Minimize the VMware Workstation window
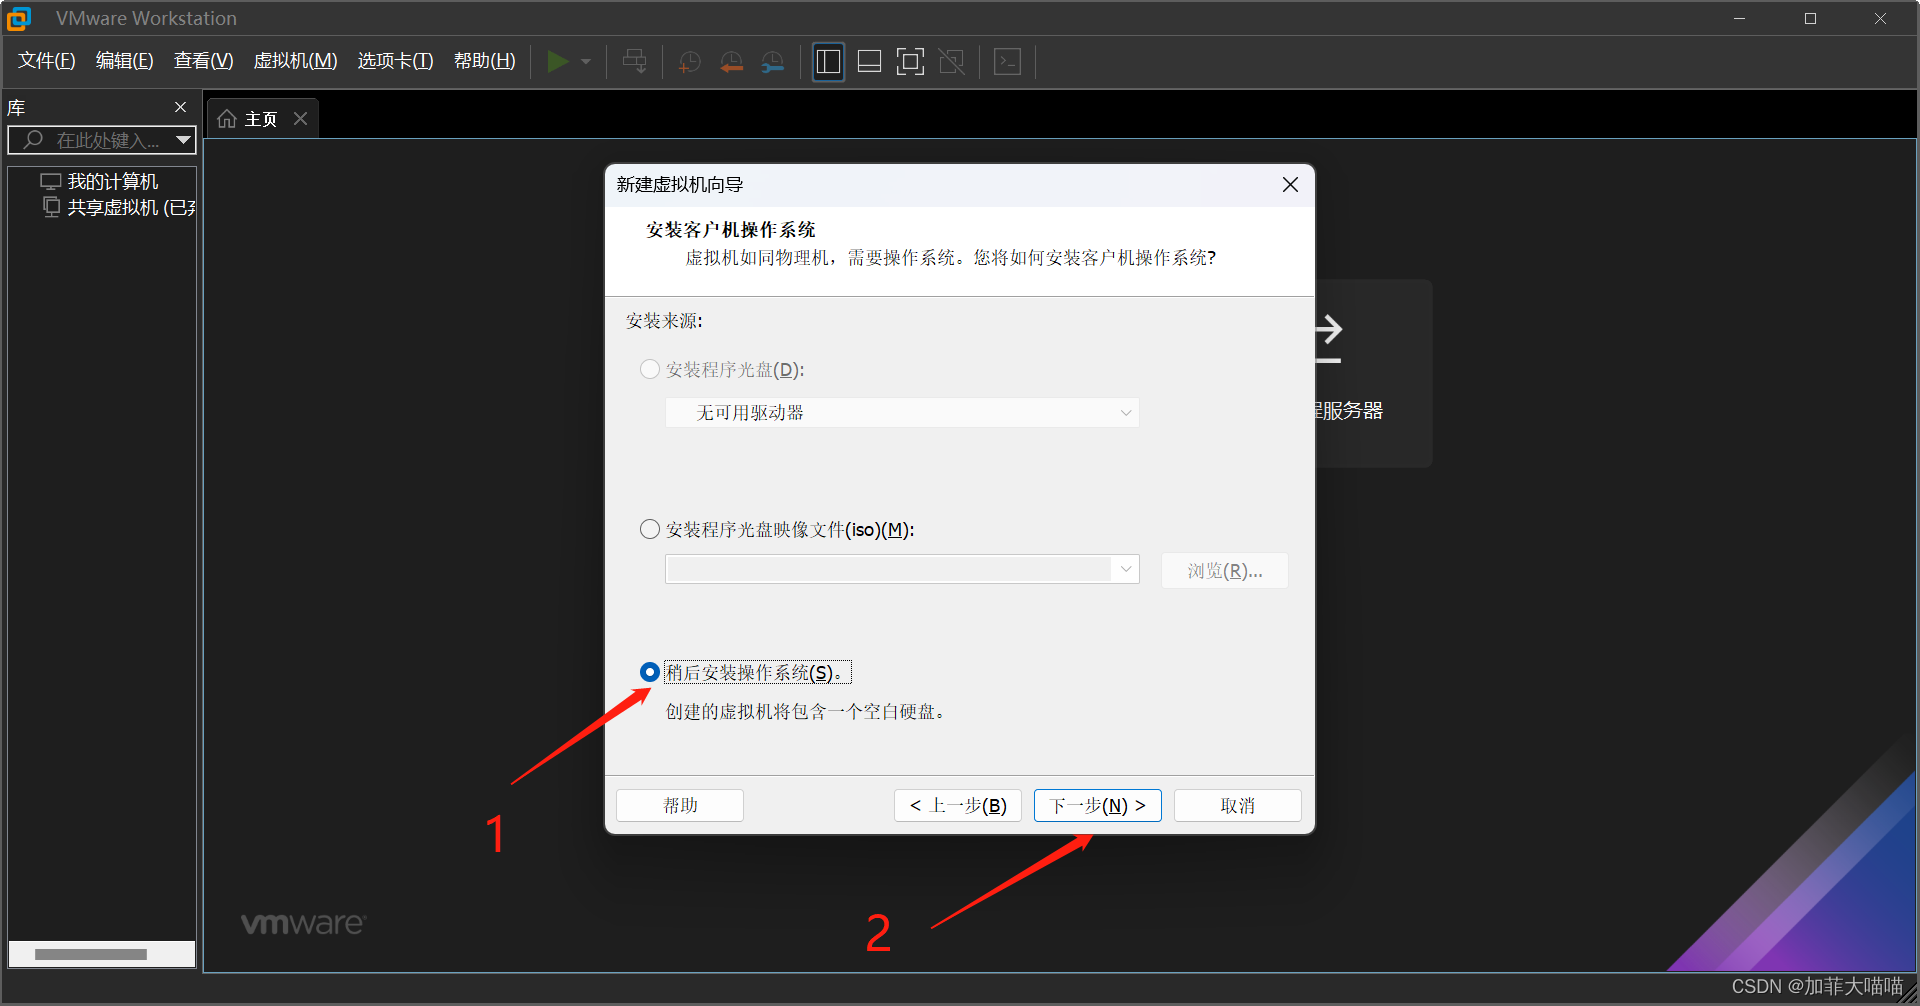1920x1006 pixels. coord(1740,18)
